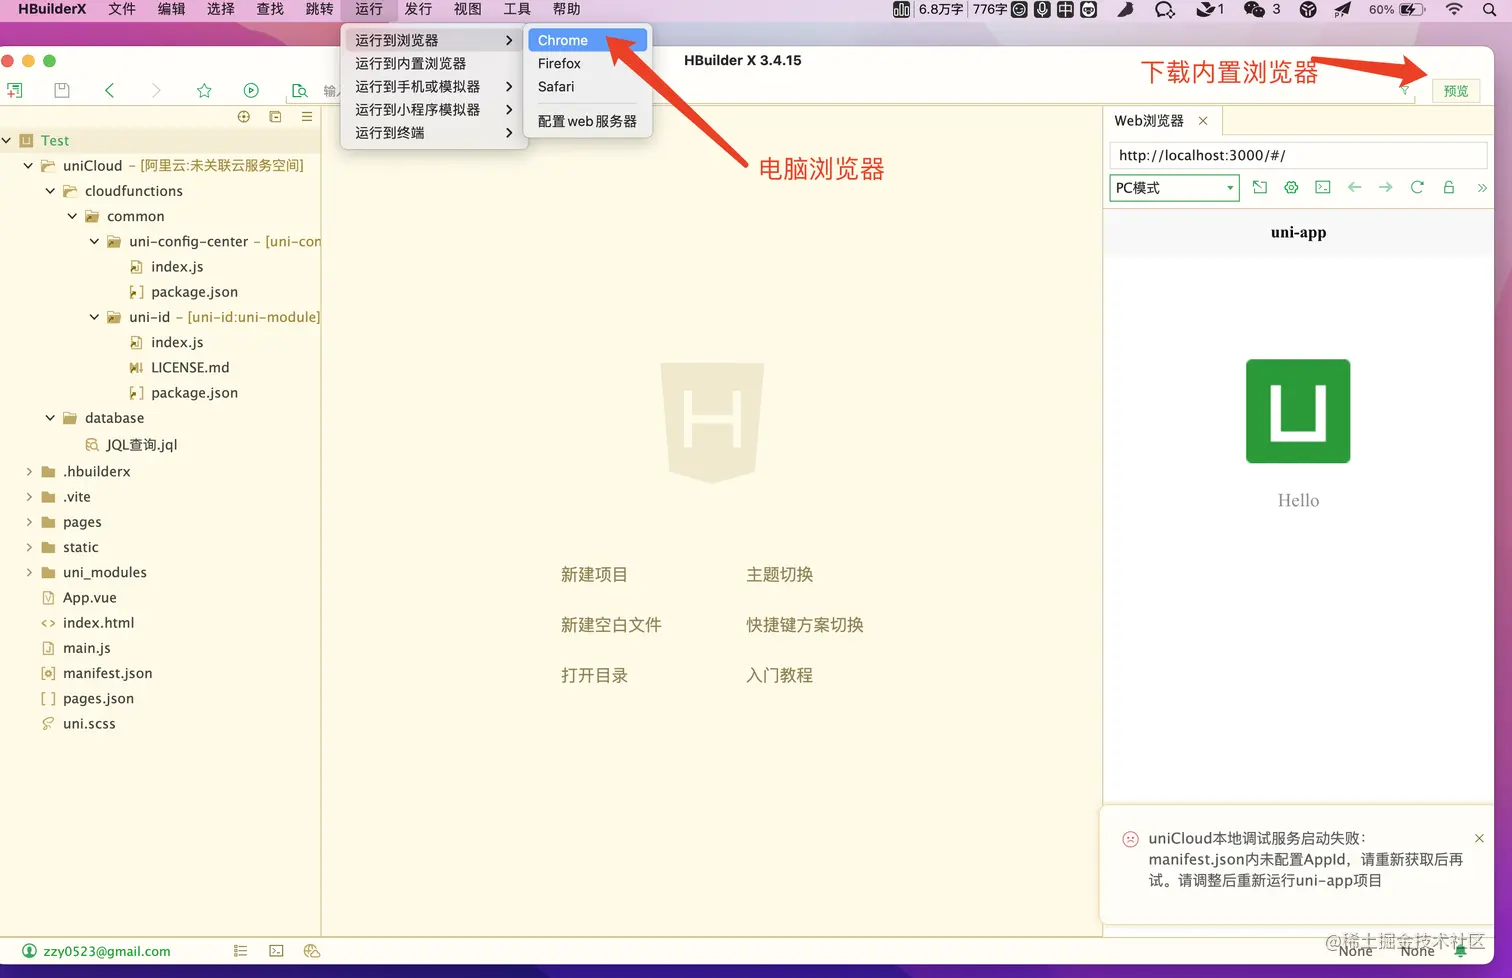
Task: Open the built-in browser console icon
Action: click(x=1323, y=187)
